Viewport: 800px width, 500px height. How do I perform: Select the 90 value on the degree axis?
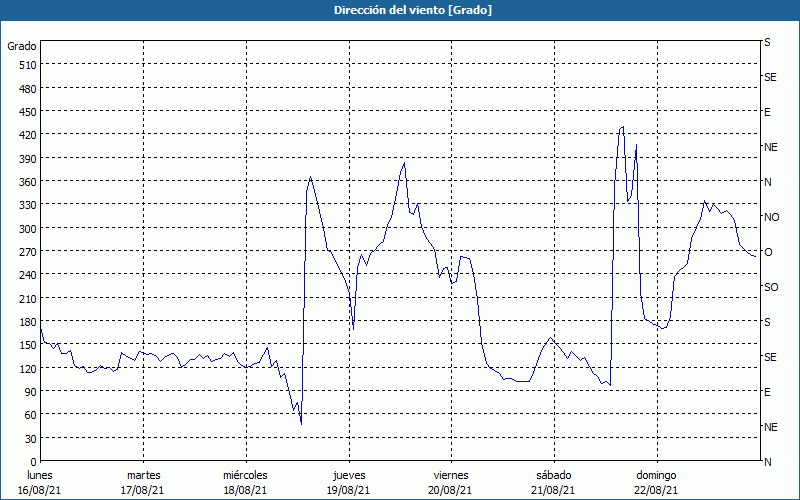31,392
